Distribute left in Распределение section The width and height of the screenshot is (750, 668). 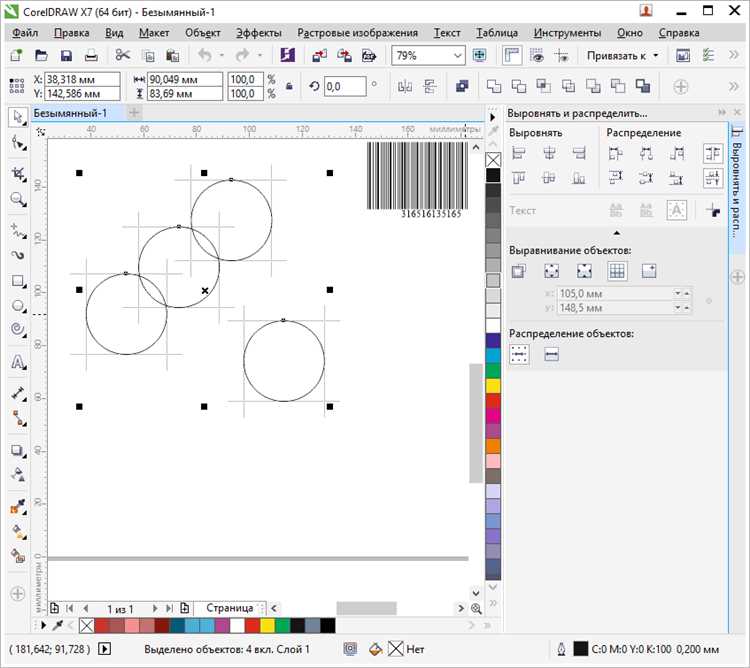(x=615, y=153)
